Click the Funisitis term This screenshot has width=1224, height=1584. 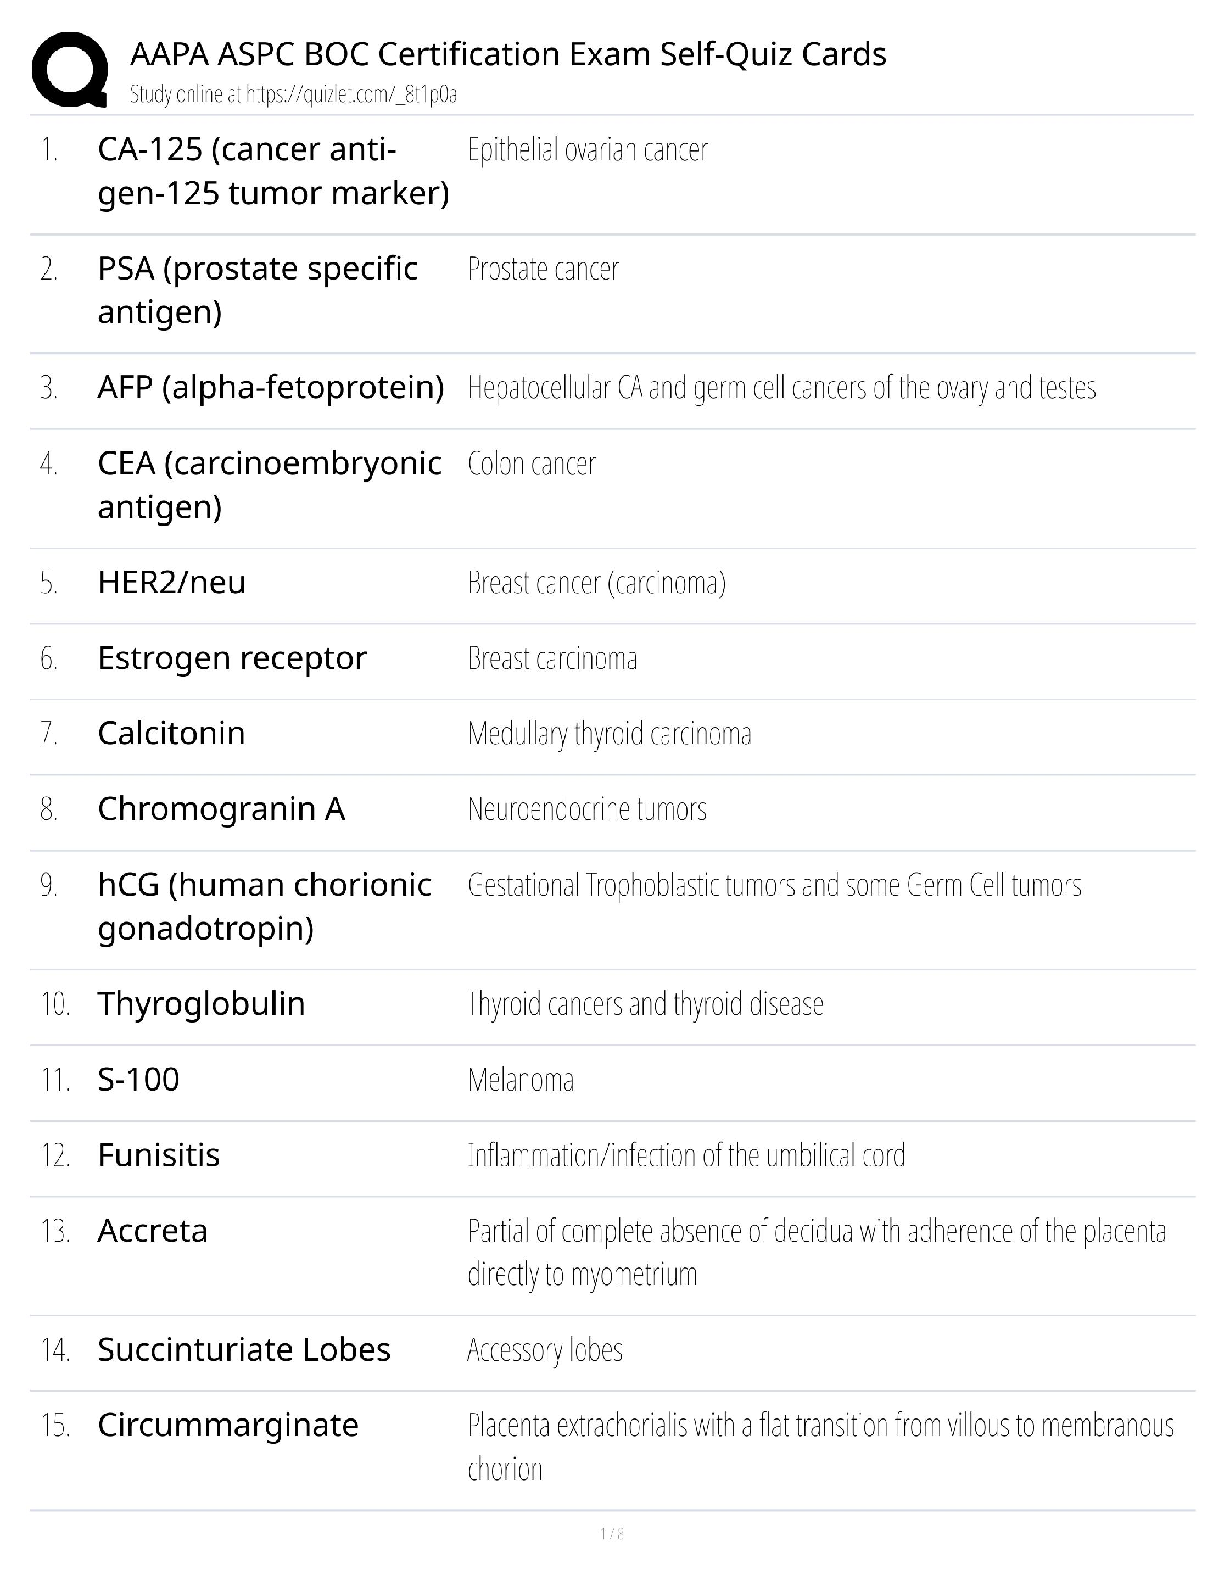coord(158,1155)
